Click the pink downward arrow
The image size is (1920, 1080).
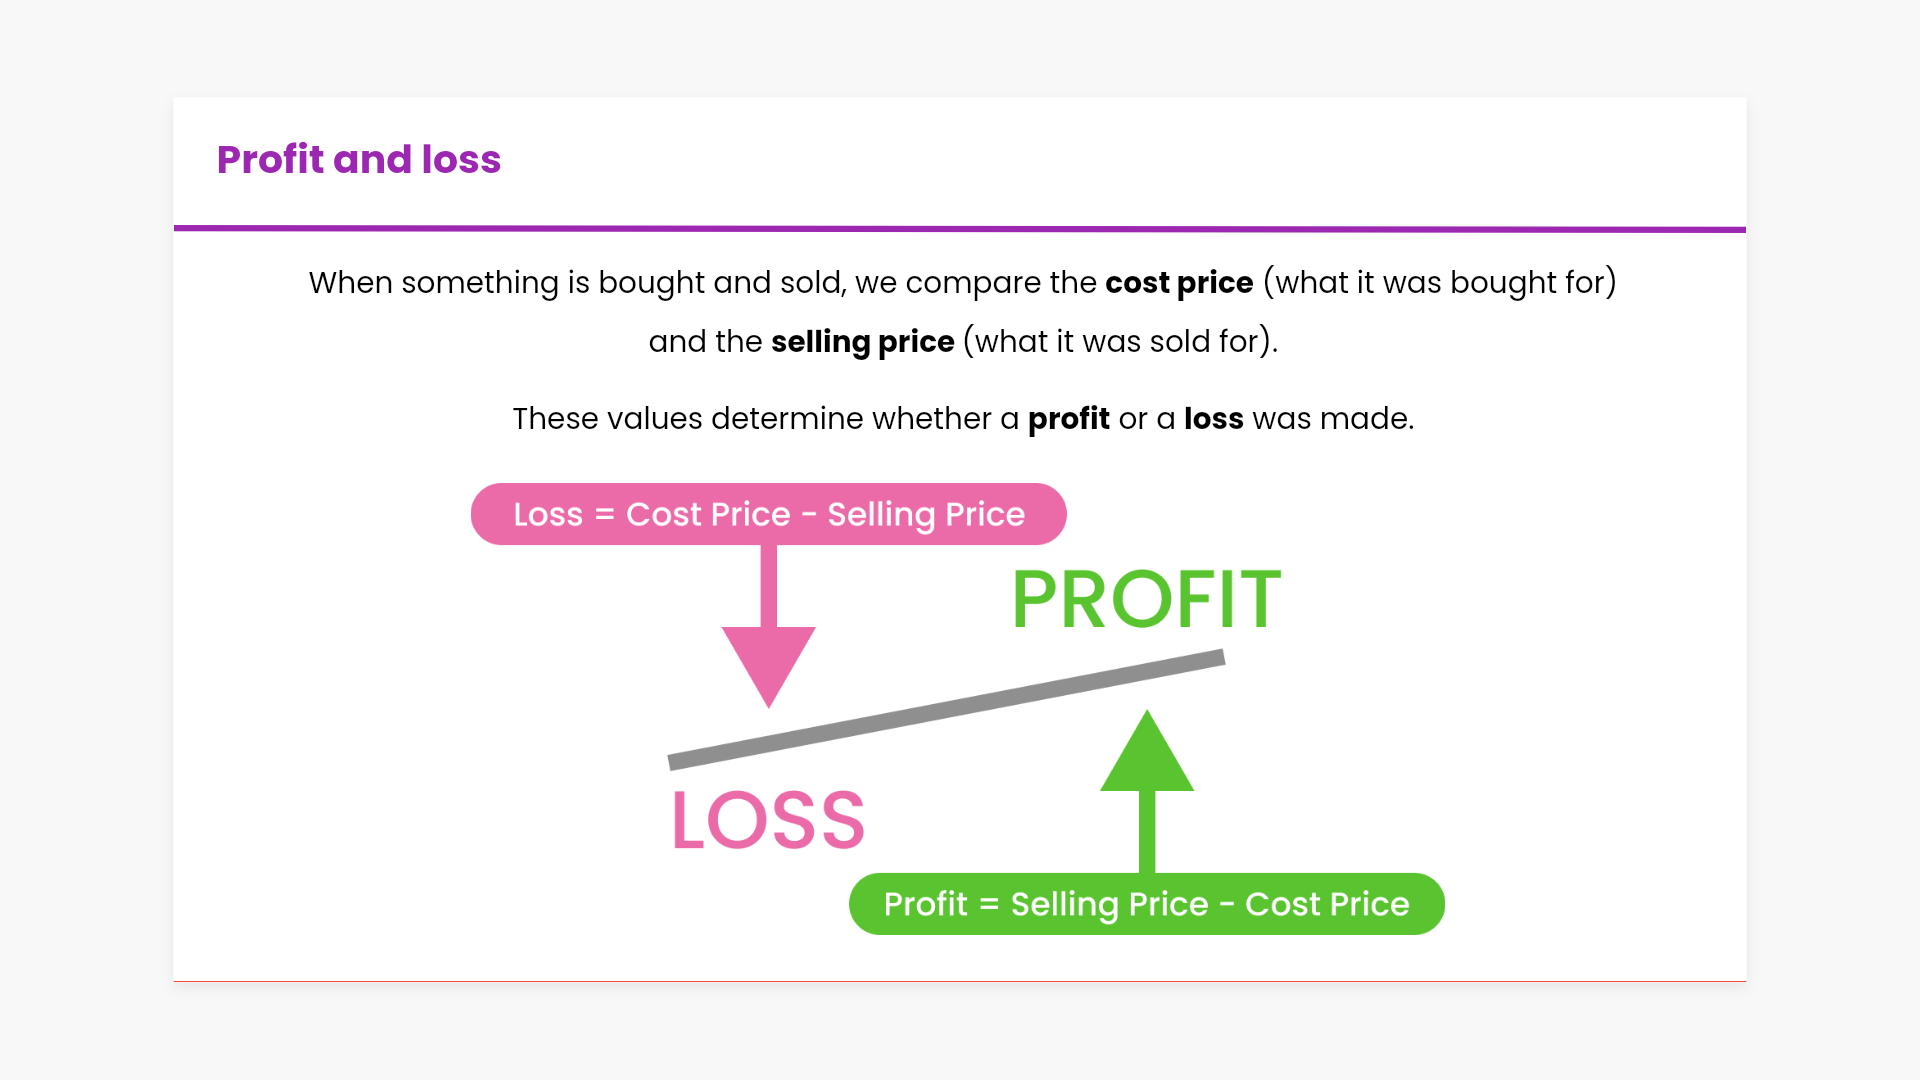tap(768, 650)
